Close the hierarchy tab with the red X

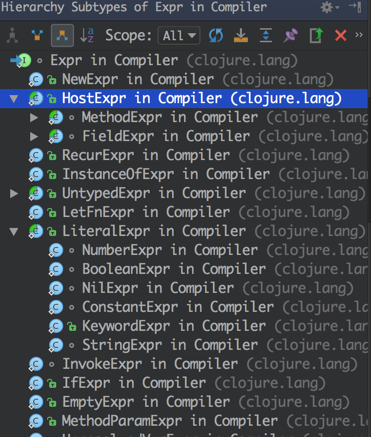tap(340, 35)
